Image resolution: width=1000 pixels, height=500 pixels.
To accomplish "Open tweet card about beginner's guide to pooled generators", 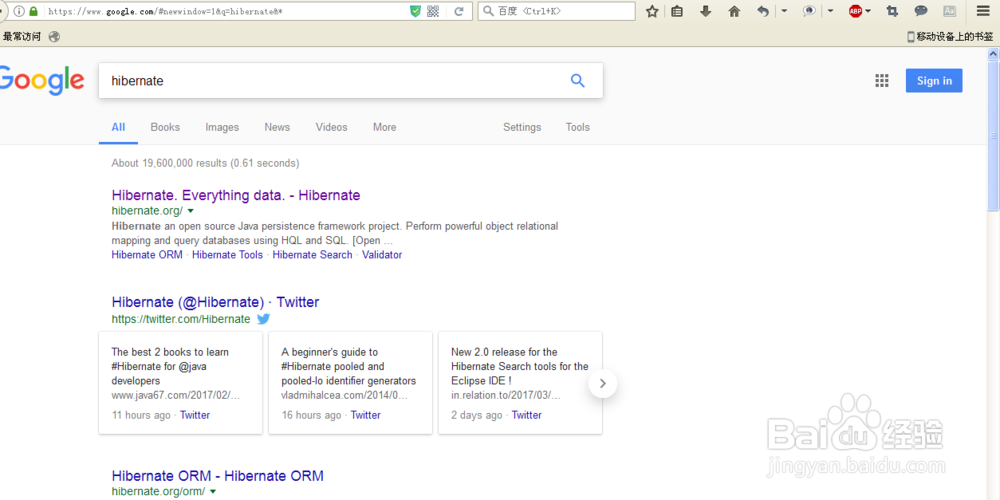I will coord(350,383).
